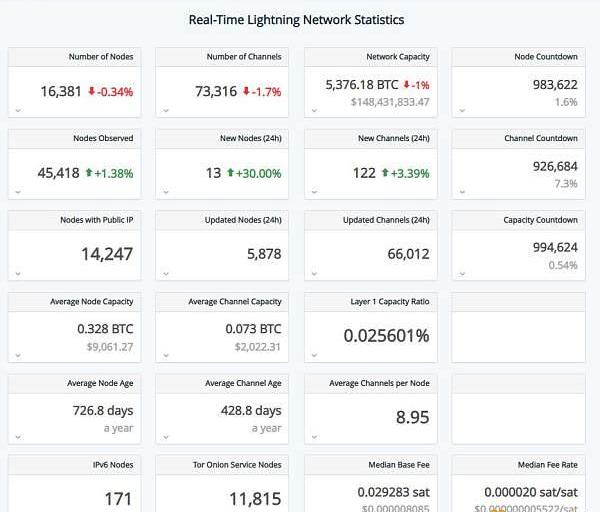The height and width of the screenshot is (512, 600).
Task: Expand chevron in Average Channel Age card
Action: pyautogui.click(x=166, y=437)
